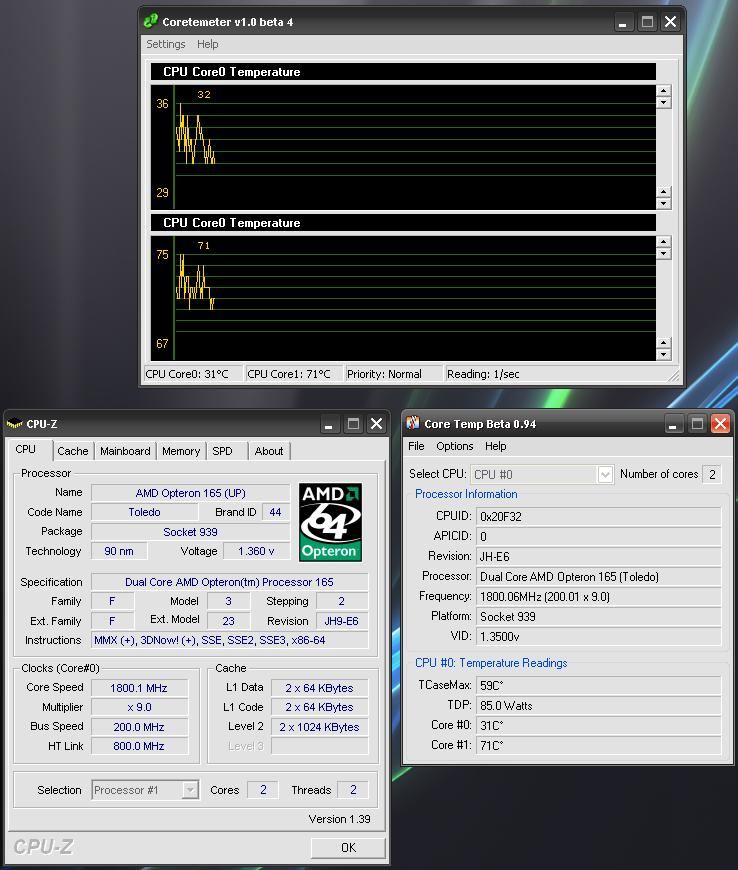Open Core Temp File menu
The width and height of the screenshot is (738, 870).
(x=416, y=446)
